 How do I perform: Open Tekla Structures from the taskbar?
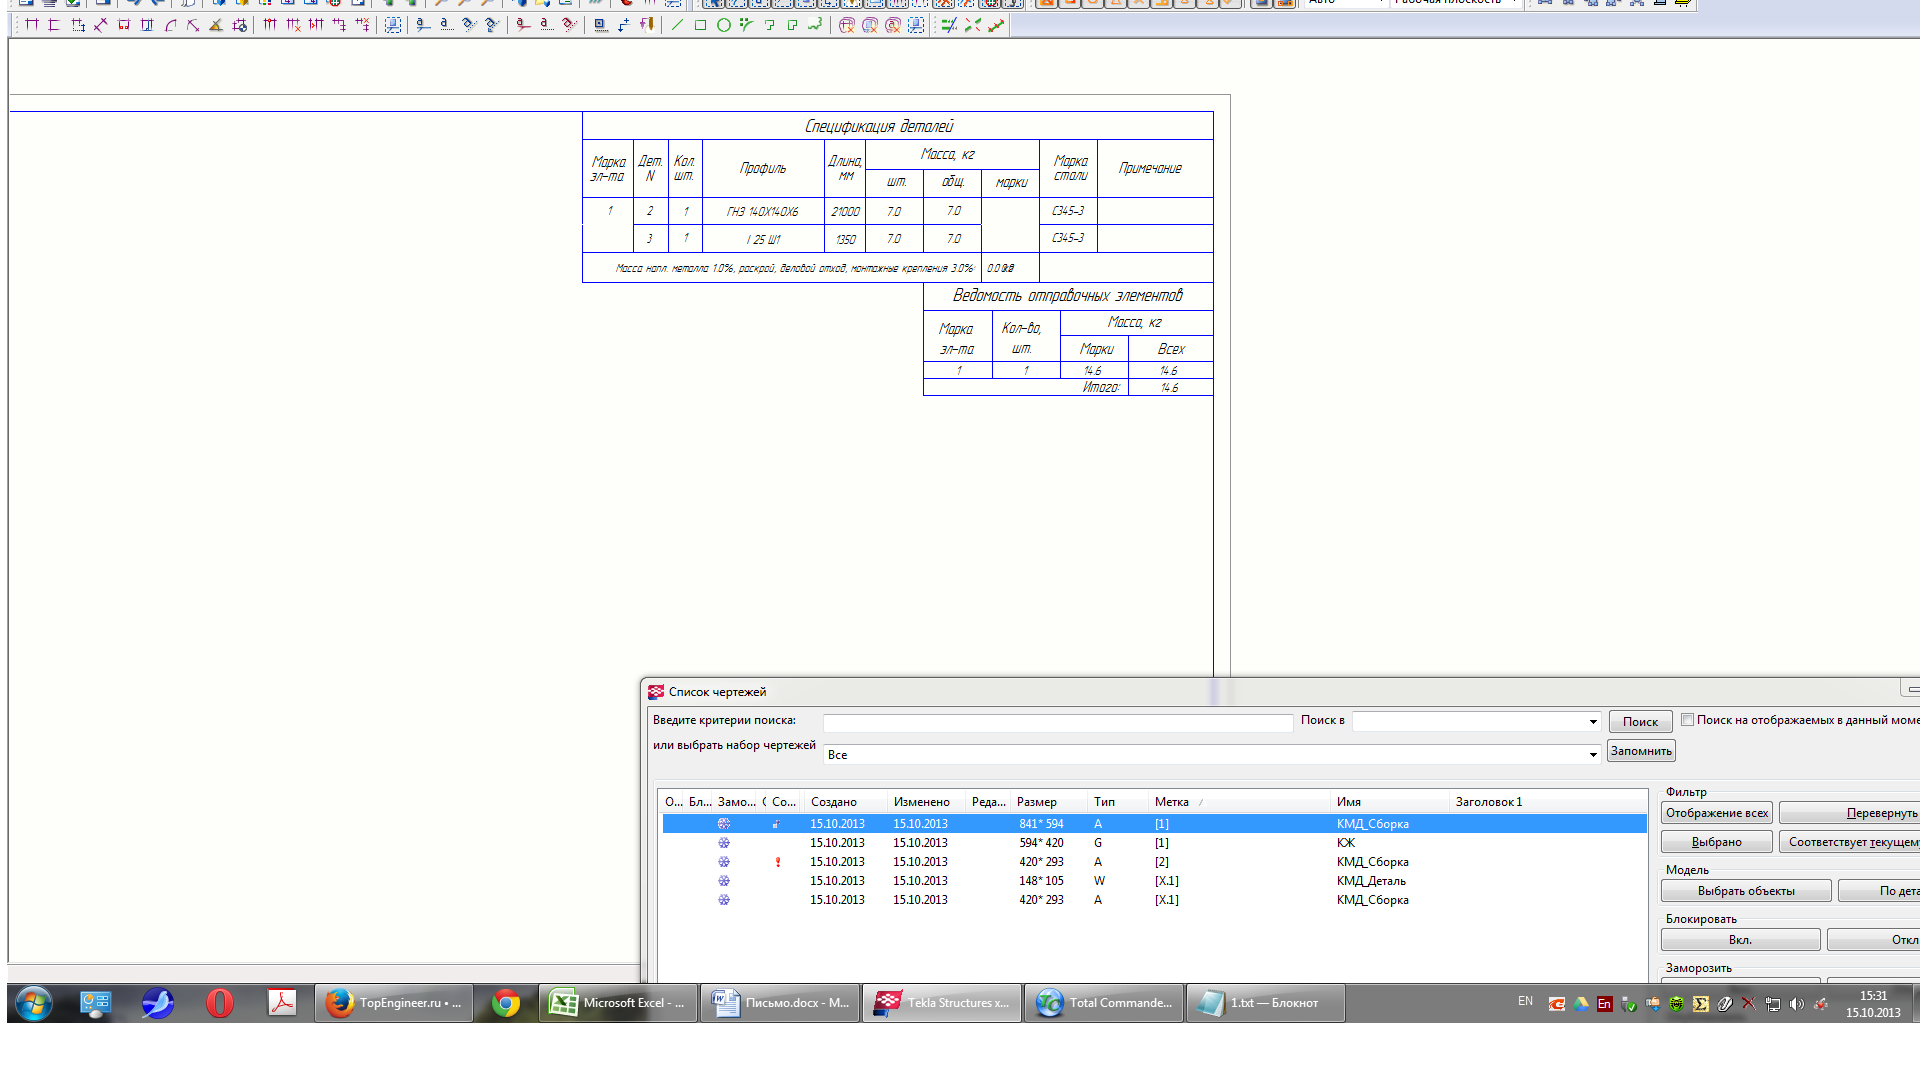tap(942, 1002)
